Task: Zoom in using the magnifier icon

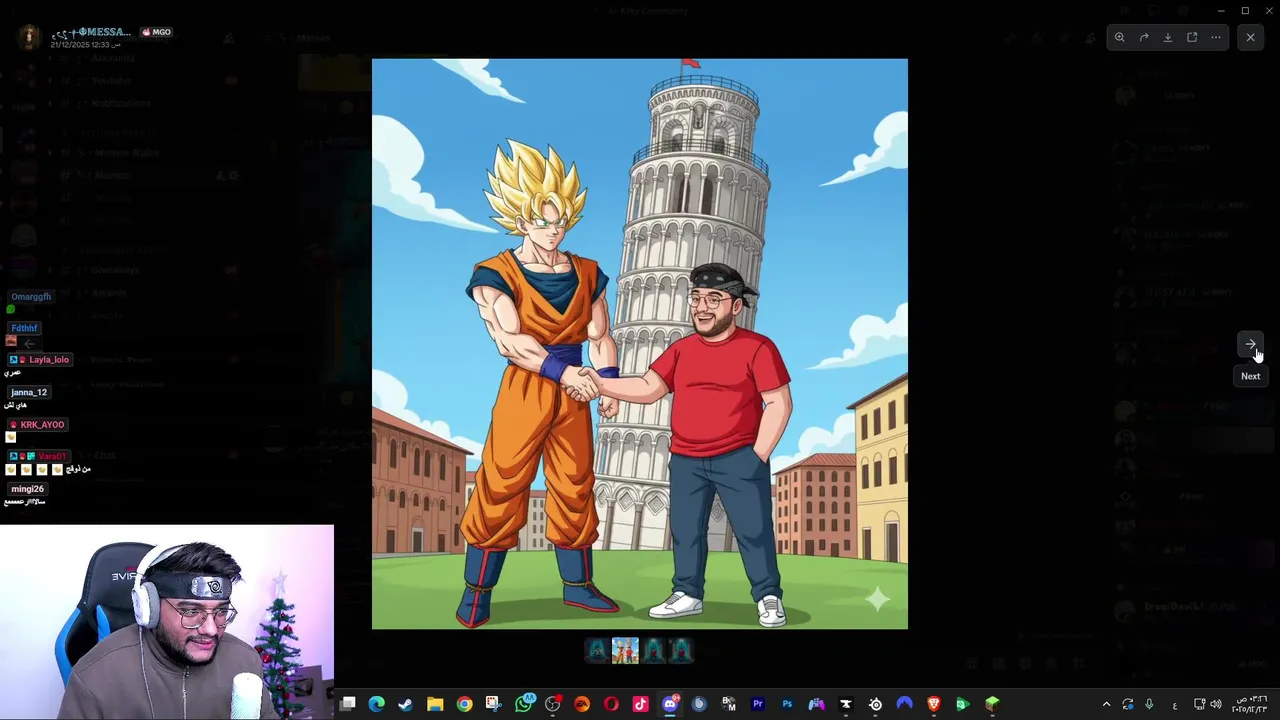Action: (x=1120, y=37)
